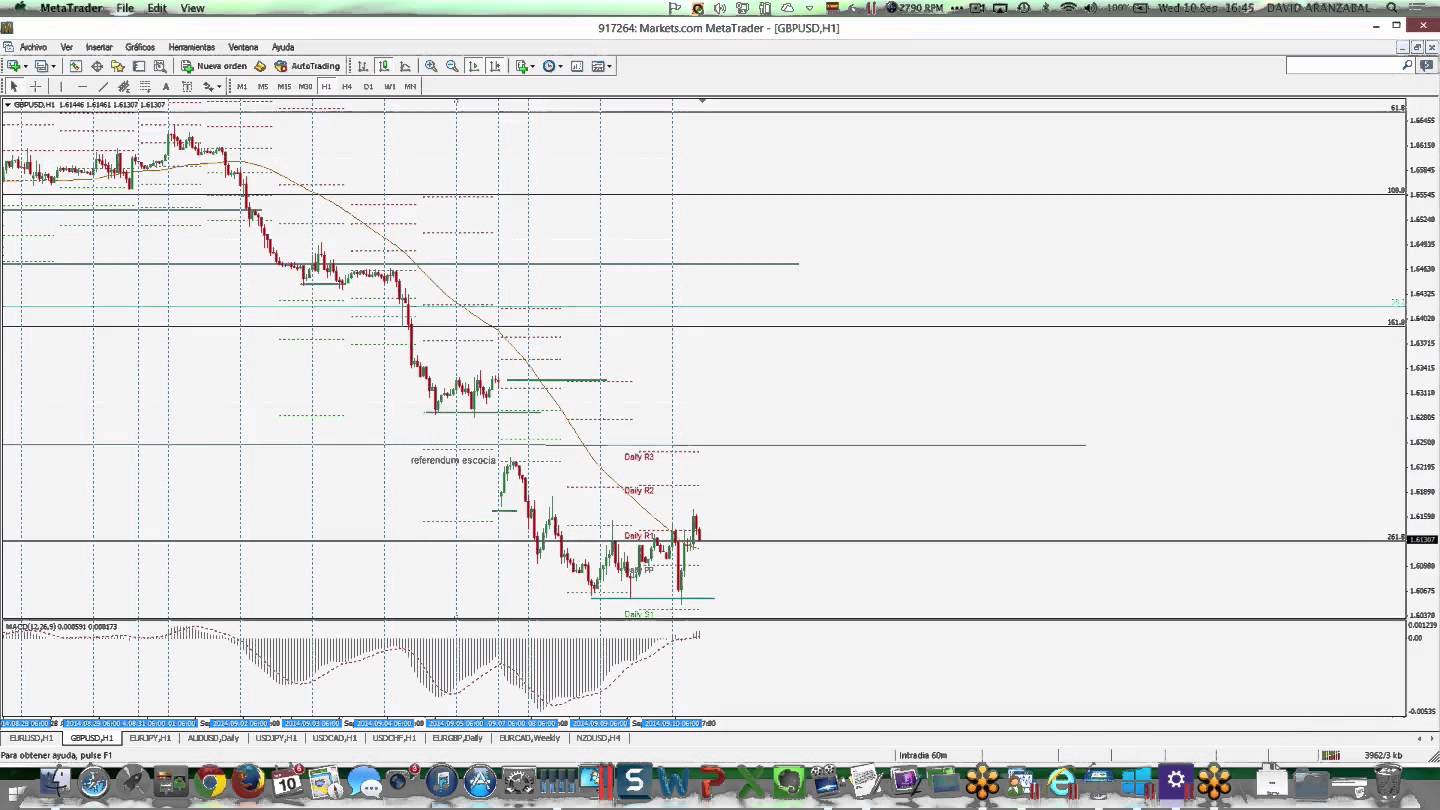The width and height of the screenshot is (1440, 810).
Task: Select the horizontal line drawing tool
Action: point(82,87)
